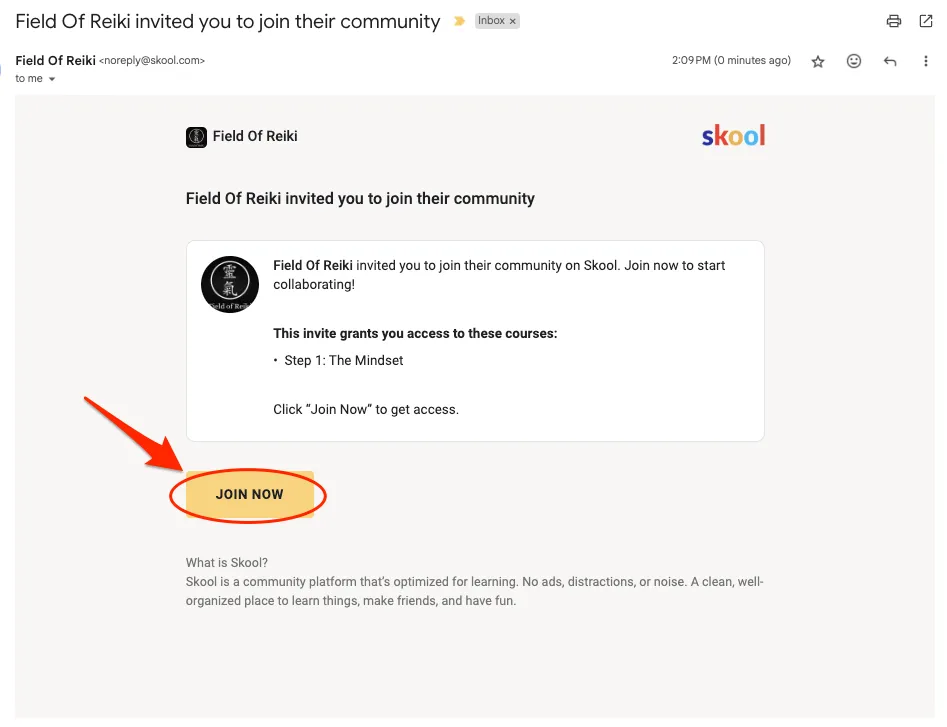This screenshot has height=727, width=947.
Task: Click the sender name Field Of Reiki
Action: coord(55,61)
